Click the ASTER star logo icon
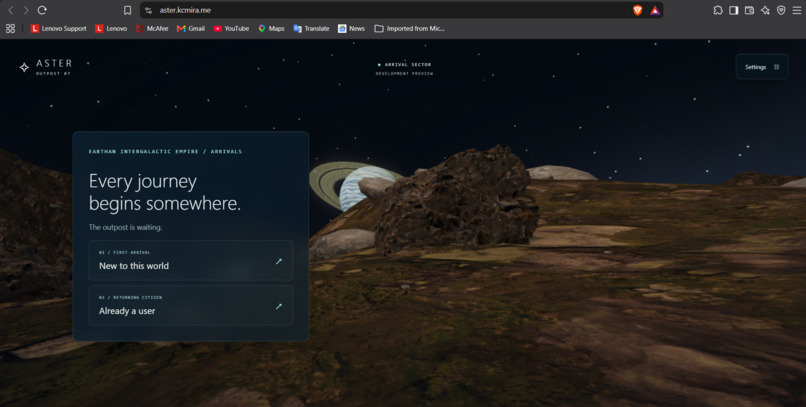The height and width of the screenshot is (407, 806). 24,67
